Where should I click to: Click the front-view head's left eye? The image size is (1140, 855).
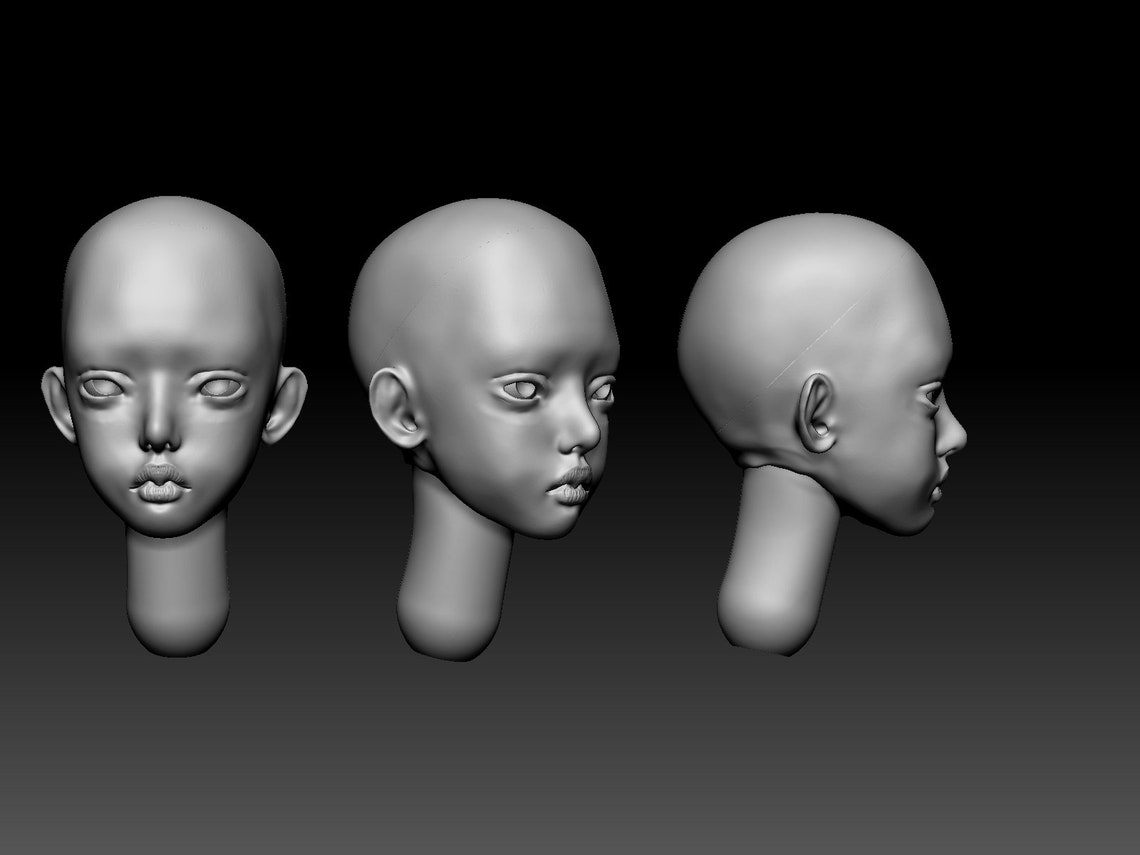101,388
